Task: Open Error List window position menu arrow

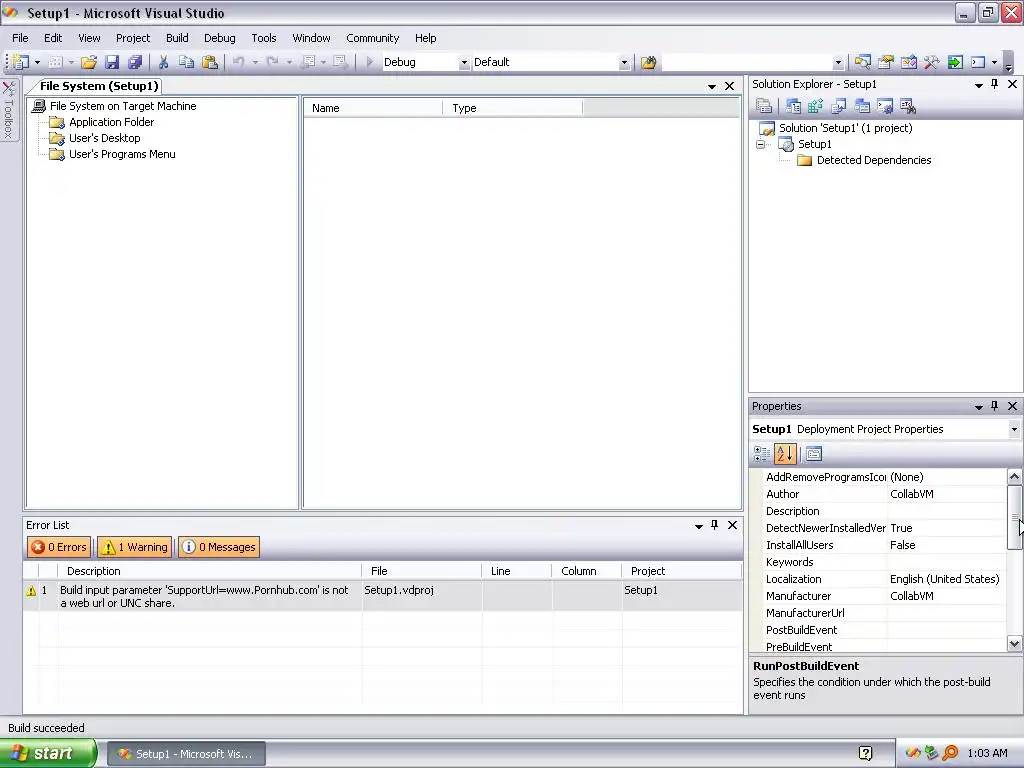Action: (x=699, y=526)
